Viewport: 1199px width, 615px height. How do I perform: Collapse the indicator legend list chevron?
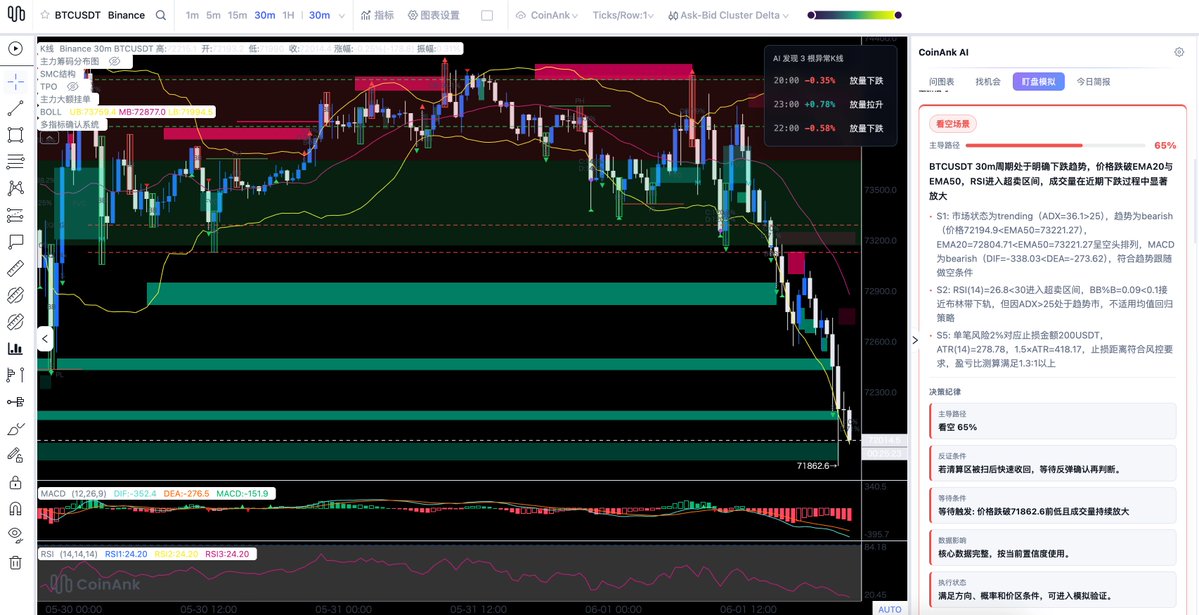(x=48, y=138)
